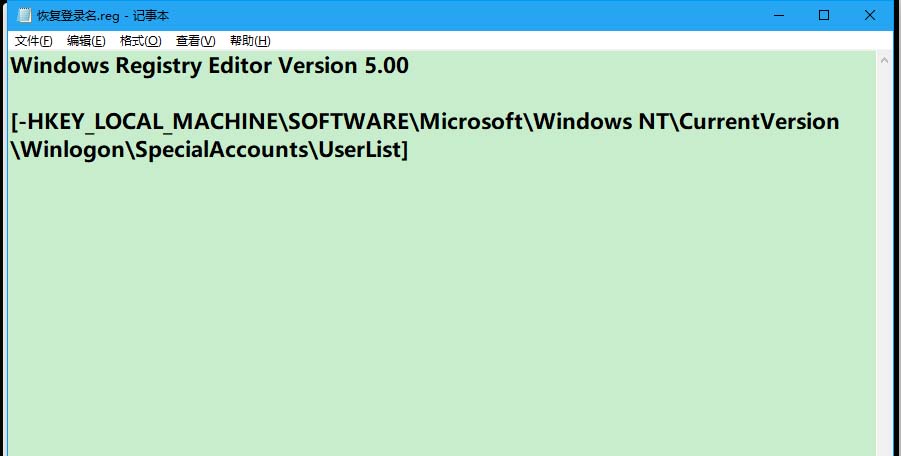Open the 帮助(H) menu

[x=250, y=41]
